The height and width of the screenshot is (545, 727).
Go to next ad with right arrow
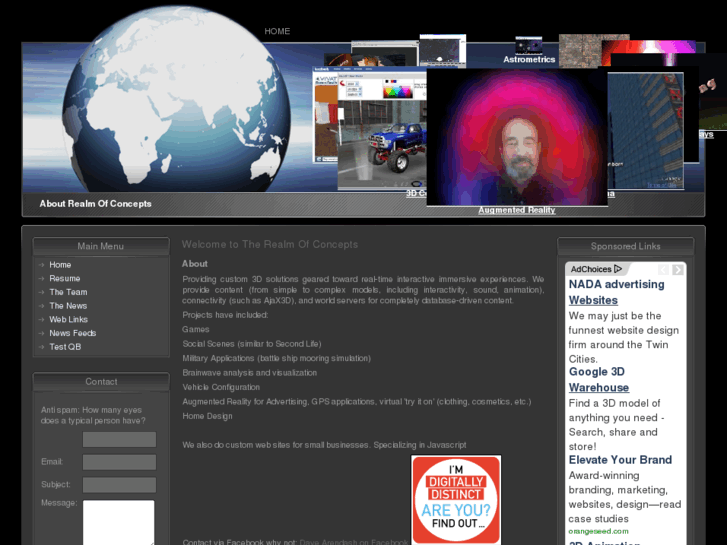[x=677, y=269]
